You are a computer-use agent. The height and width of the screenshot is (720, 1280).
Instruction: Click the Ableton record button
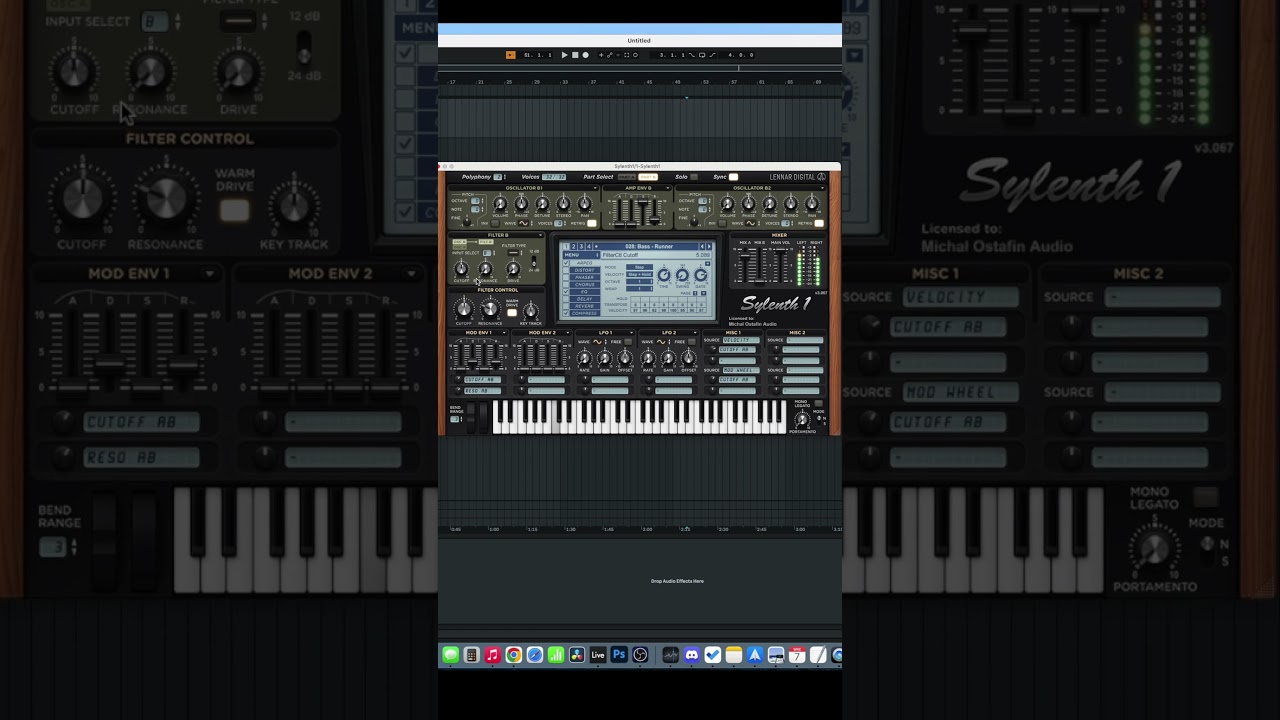(585, 55)
